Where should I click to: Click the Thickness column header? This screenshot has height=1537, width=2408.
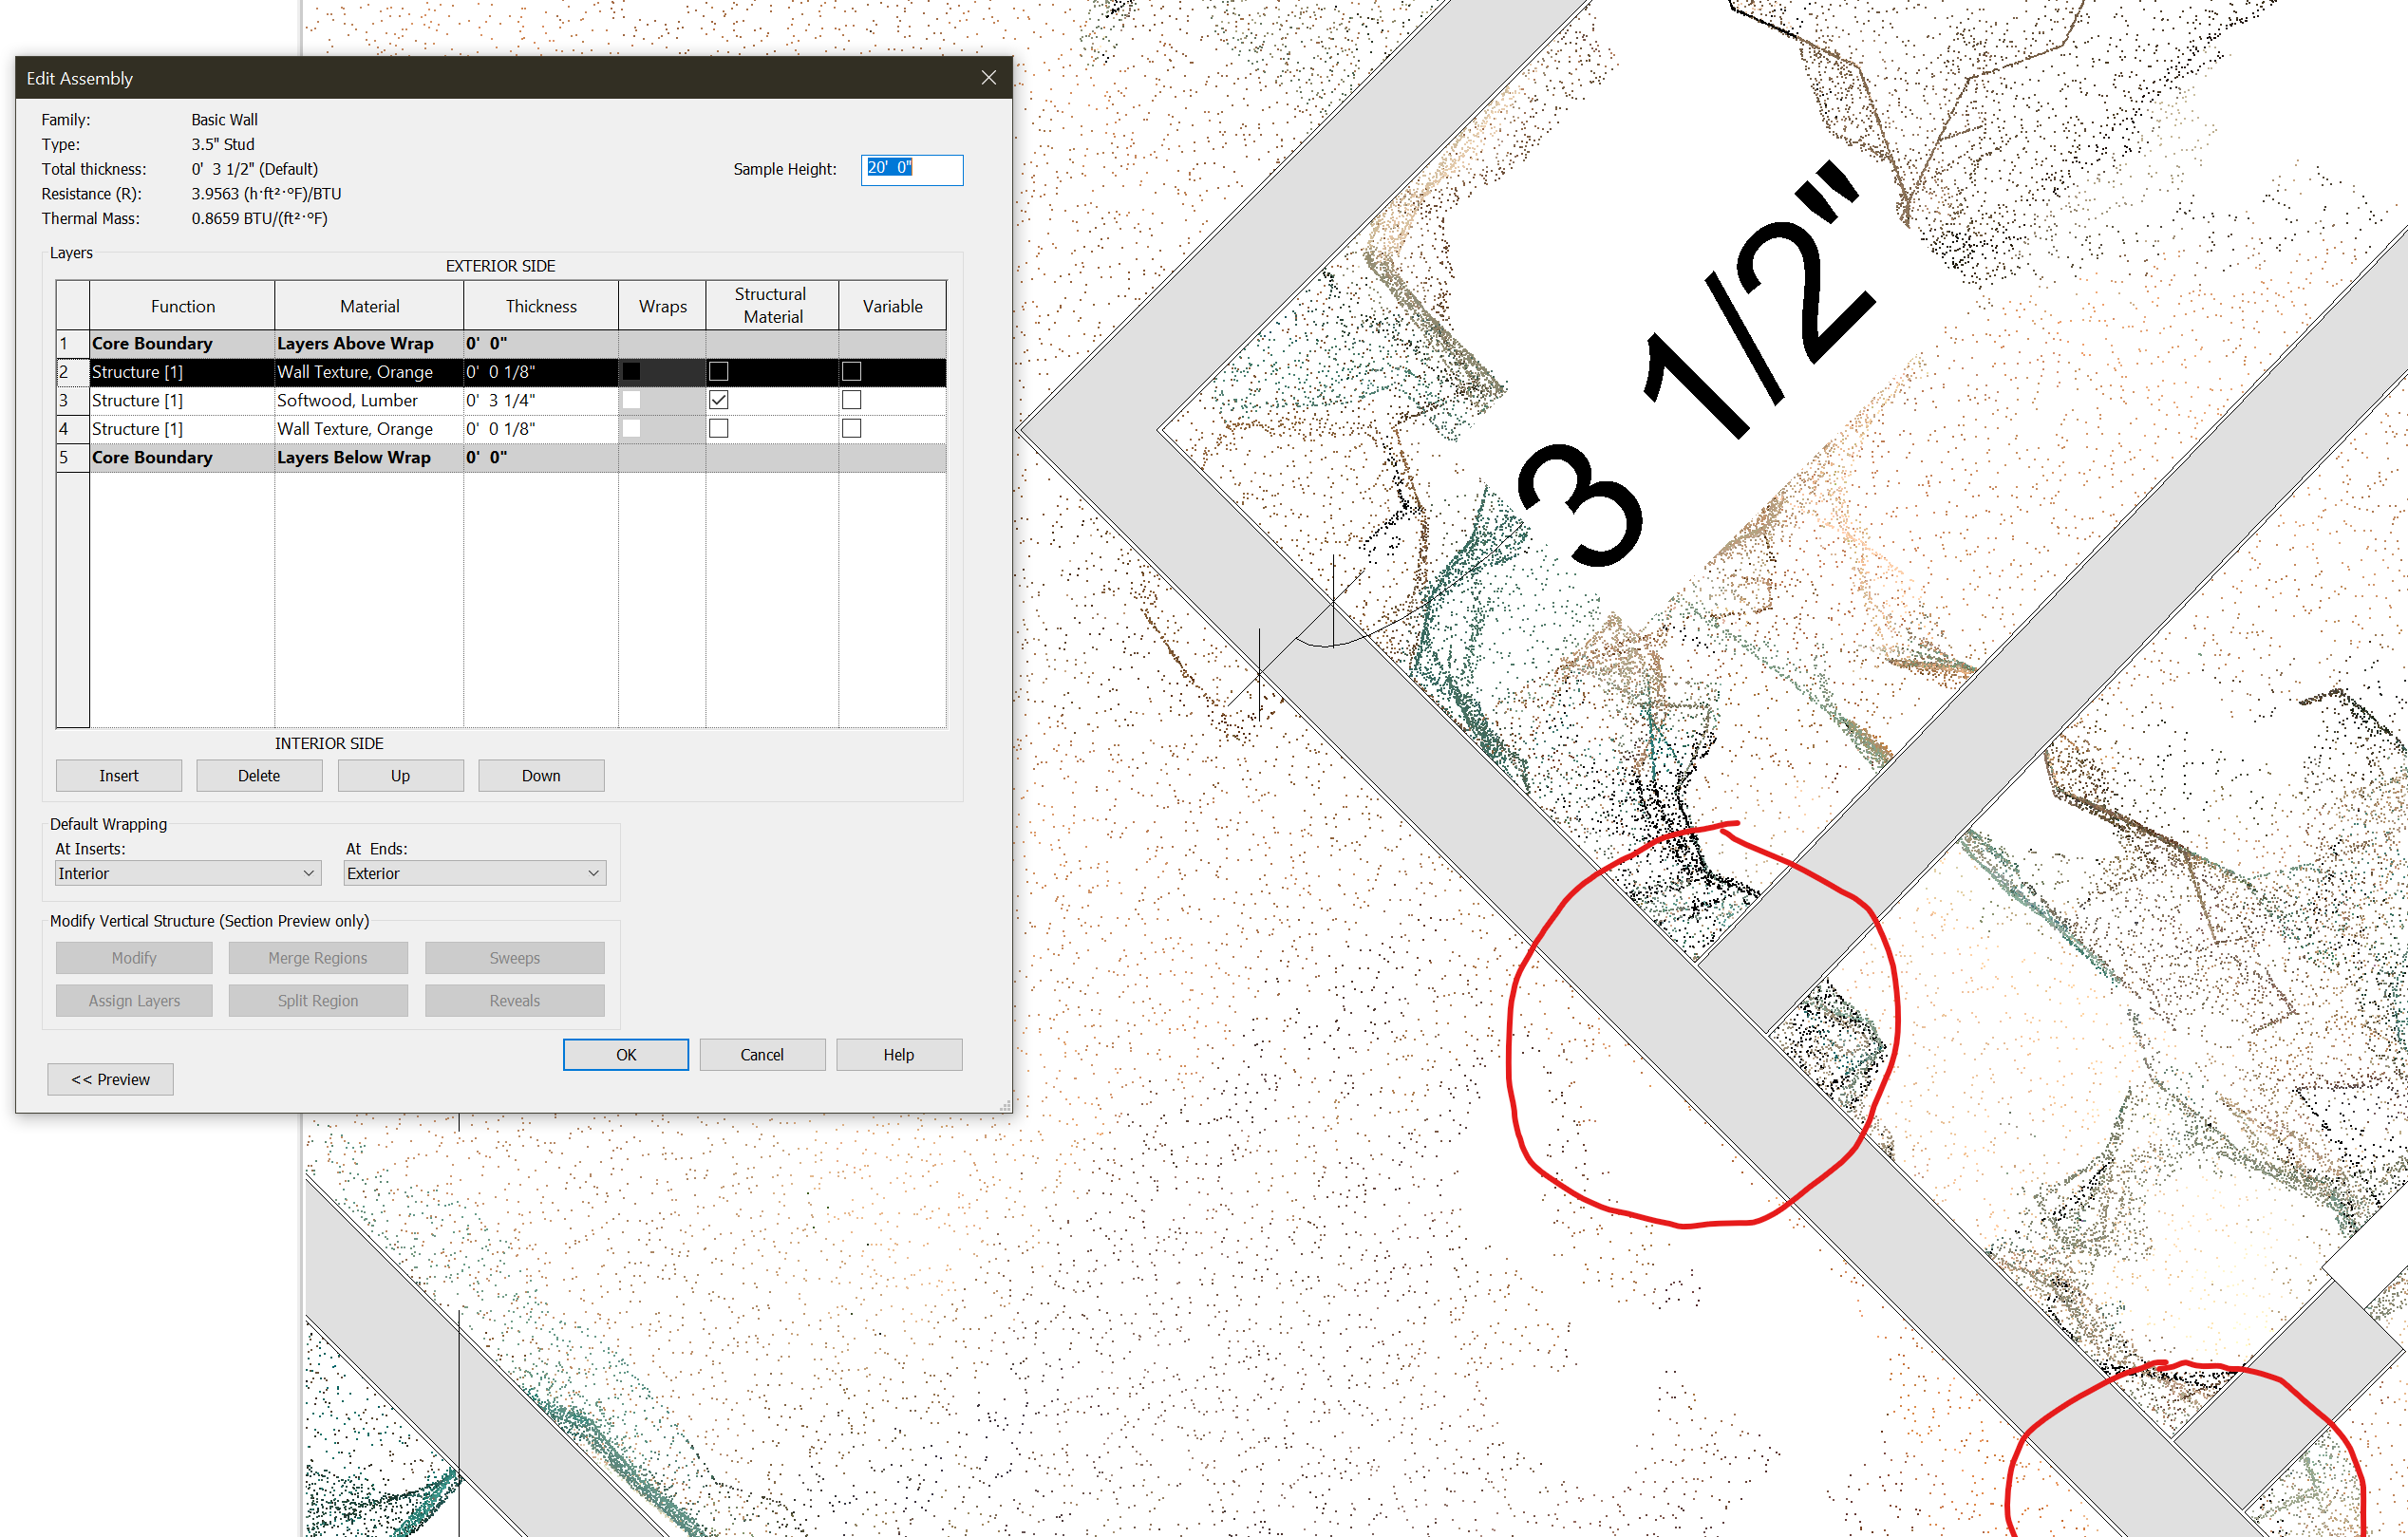point(541,306)
